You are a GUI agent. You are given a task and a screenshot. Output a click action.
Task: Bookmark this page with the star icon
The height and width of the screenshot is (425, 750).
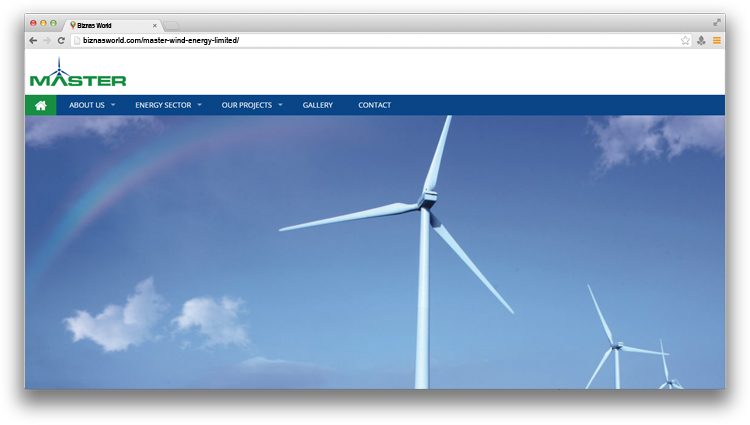tap(685, 40)
